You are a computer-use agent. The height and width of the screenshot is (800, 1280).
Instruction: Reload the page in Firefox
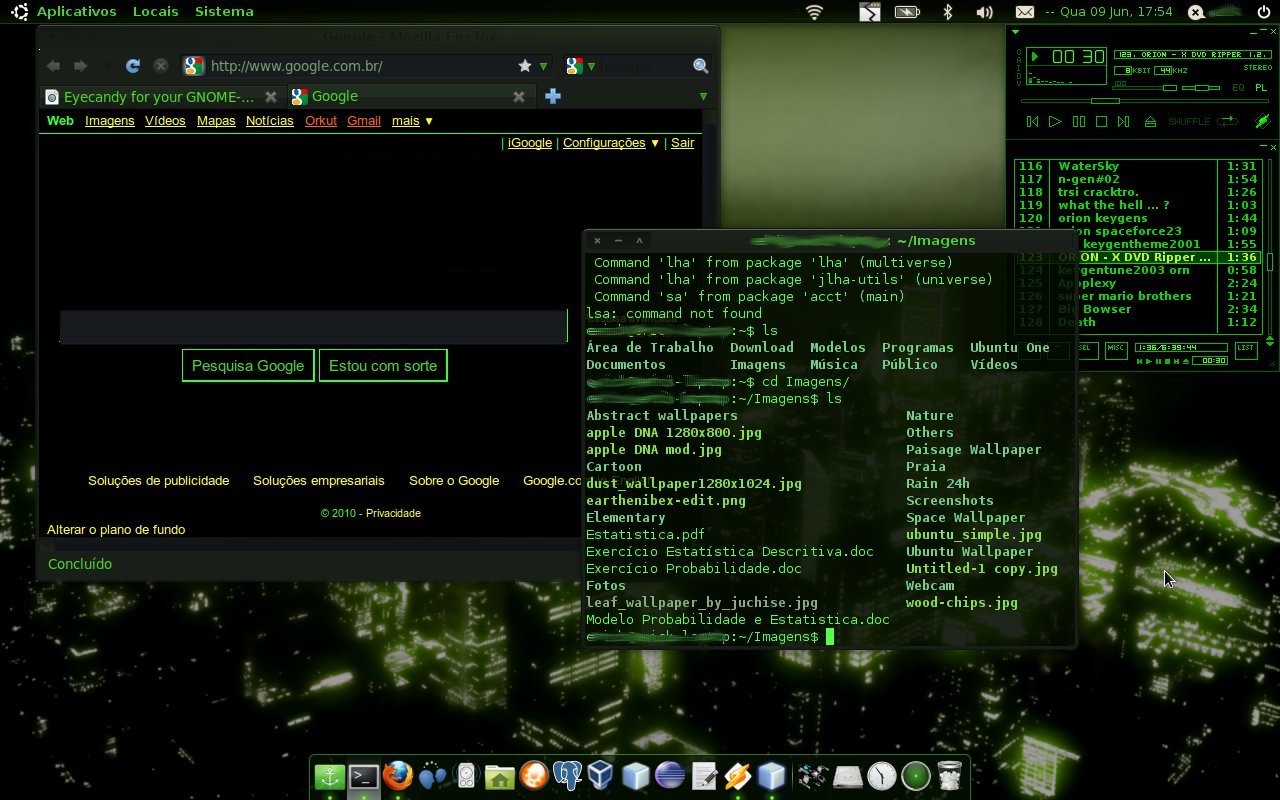coord(132,66)
